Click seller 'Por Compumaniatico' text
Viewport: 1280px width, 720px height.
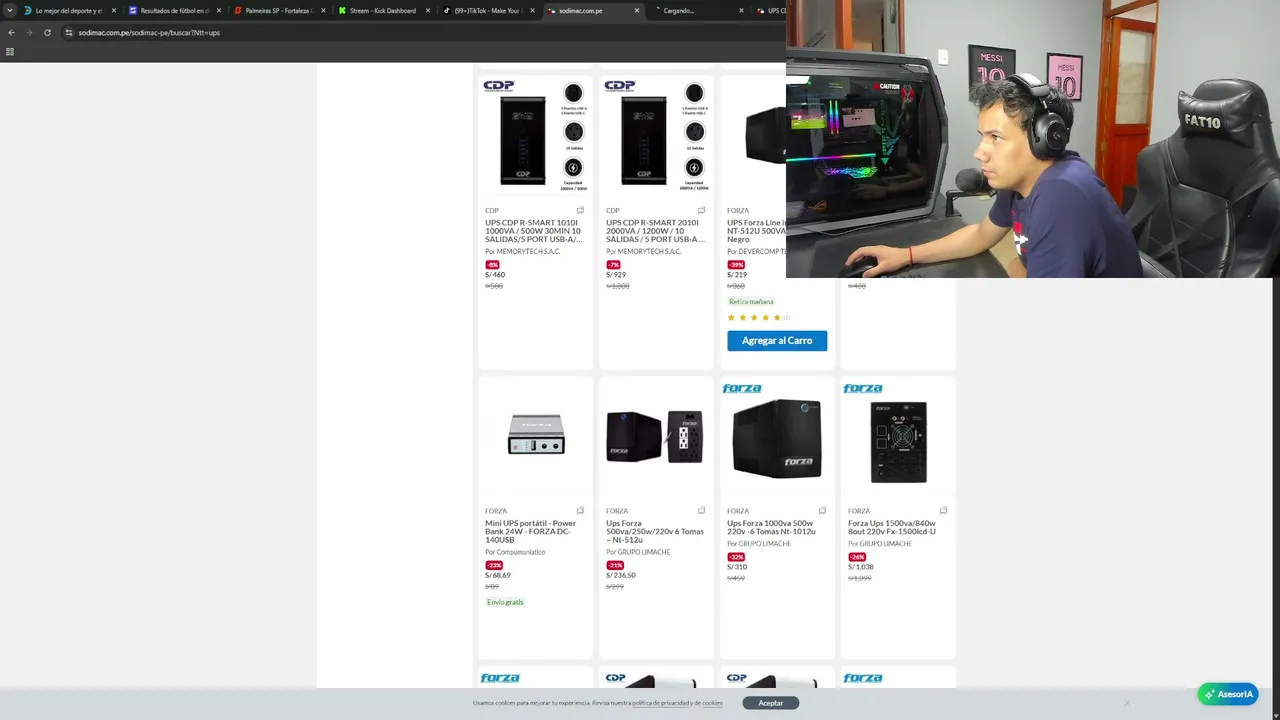pyautogui.click(x=515, y=552)
